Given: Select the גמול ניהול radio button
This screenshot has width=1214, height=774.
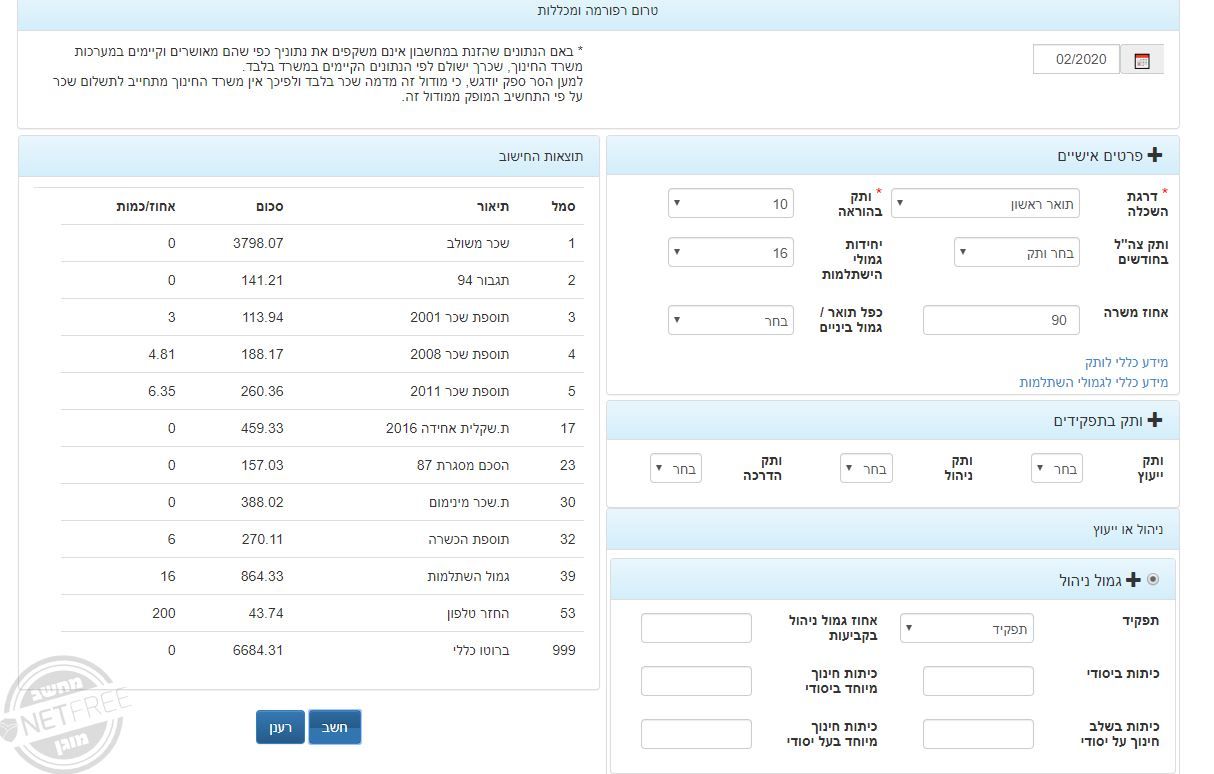Looking at the screenshot, I should pos(1153,579).
